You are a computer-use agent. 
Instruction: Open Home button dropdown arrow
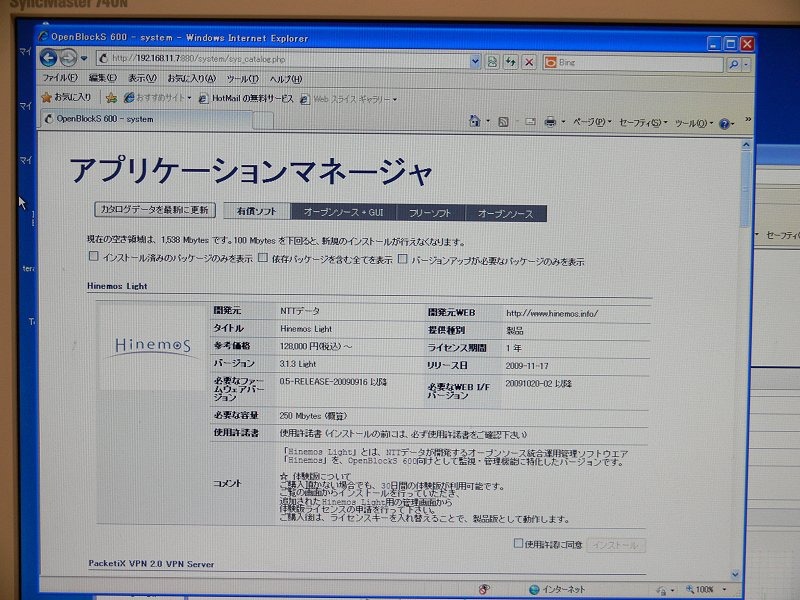488,121
